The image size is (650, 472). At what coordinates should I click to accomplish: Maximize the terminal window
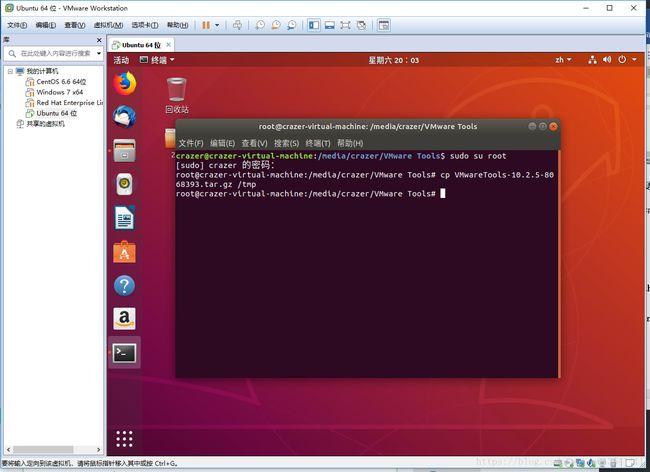pyautogui.click(x=543, y=126)
